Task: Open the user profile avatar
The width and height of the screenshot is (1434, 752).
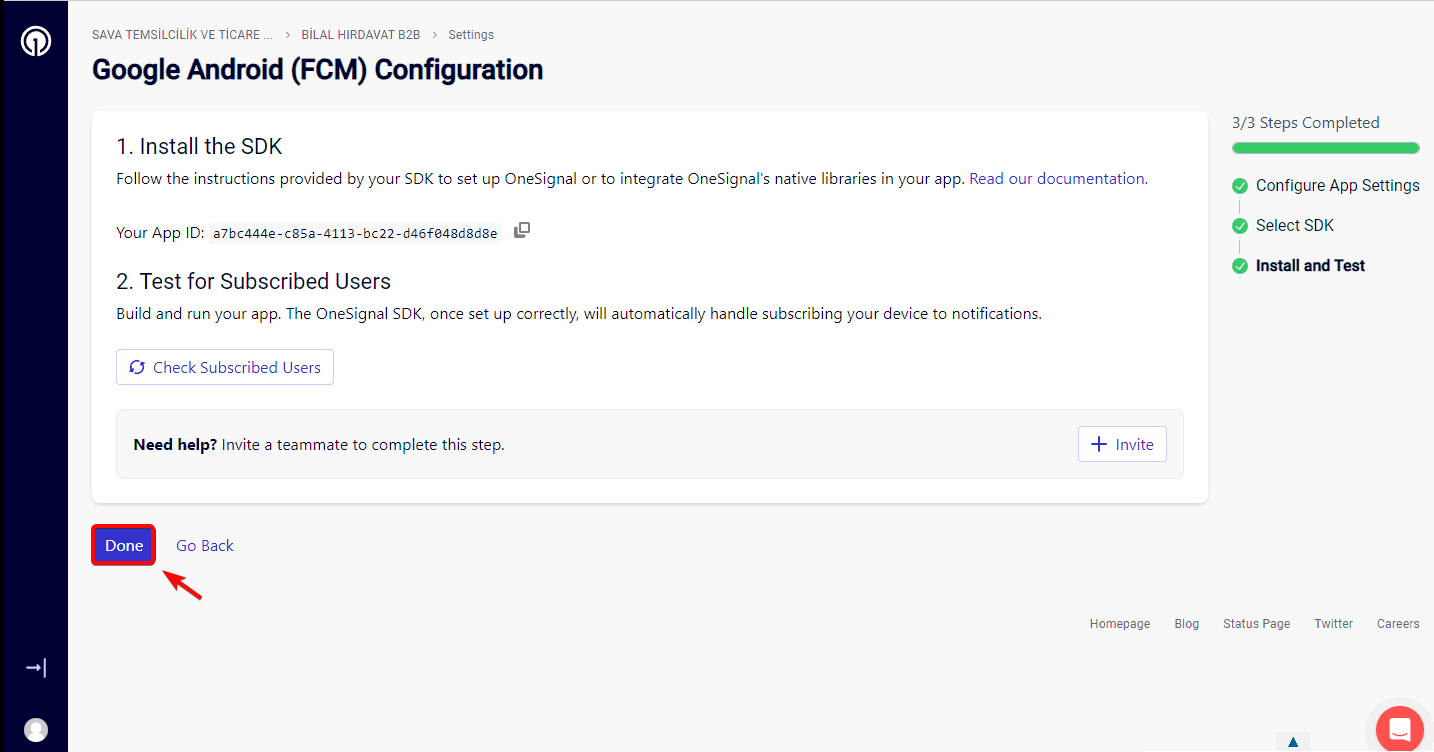Action: (x=36, y=730)
